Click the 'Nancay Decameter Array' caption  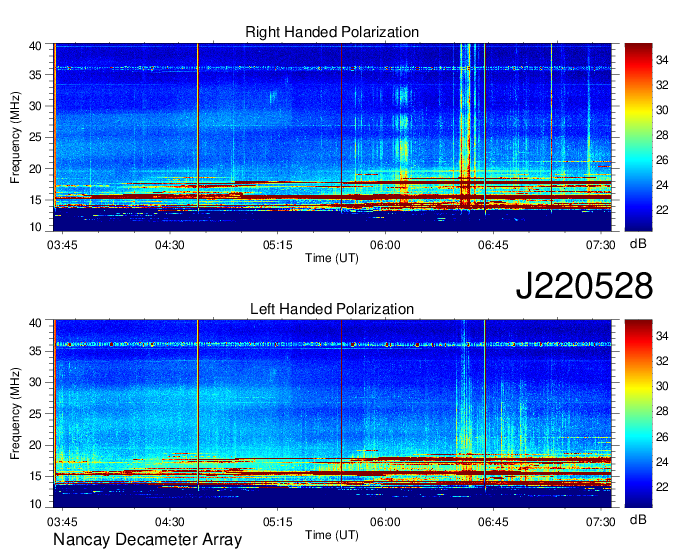click(147, 539)
